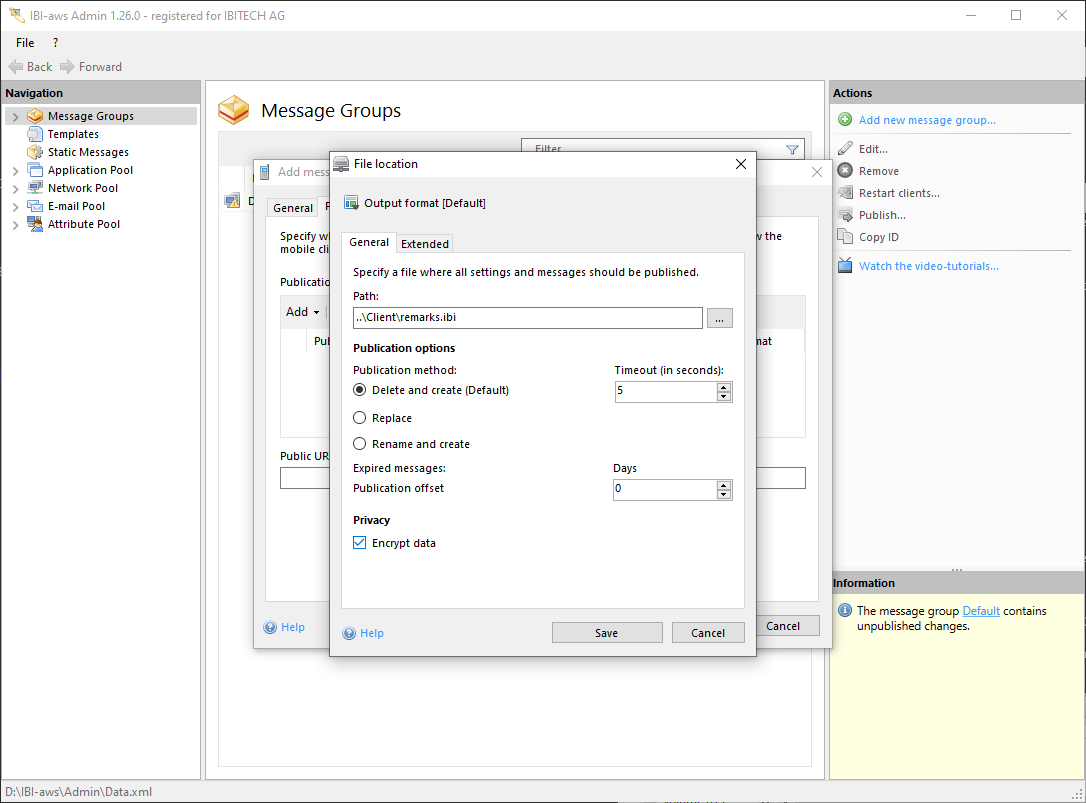Click the Watch video-tutorials TV icon

[x=845, y=266]
